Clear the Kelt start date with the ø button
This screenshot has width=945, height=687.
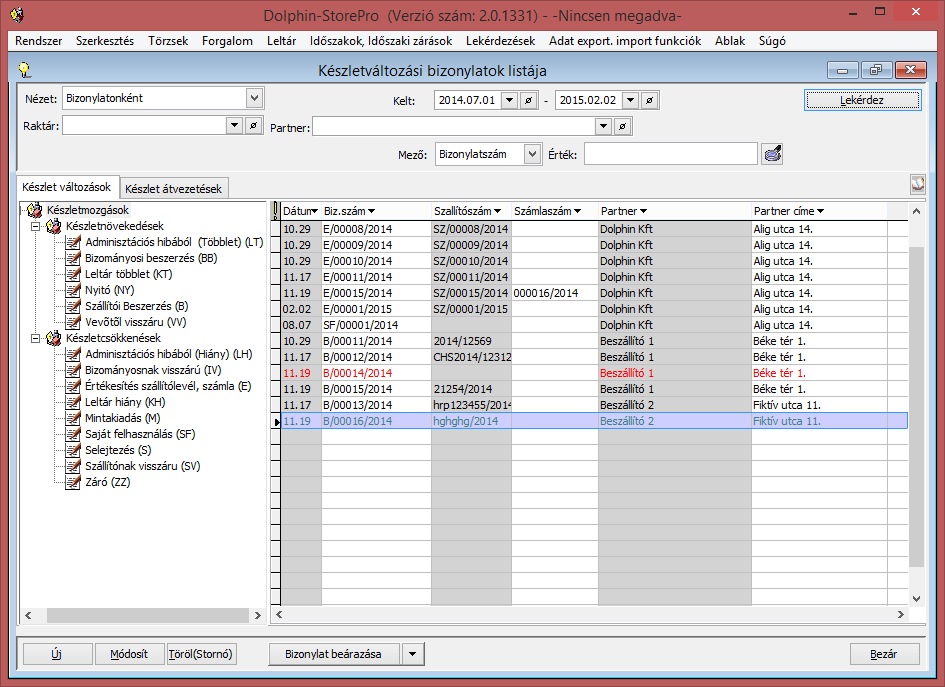pos(529,100)
